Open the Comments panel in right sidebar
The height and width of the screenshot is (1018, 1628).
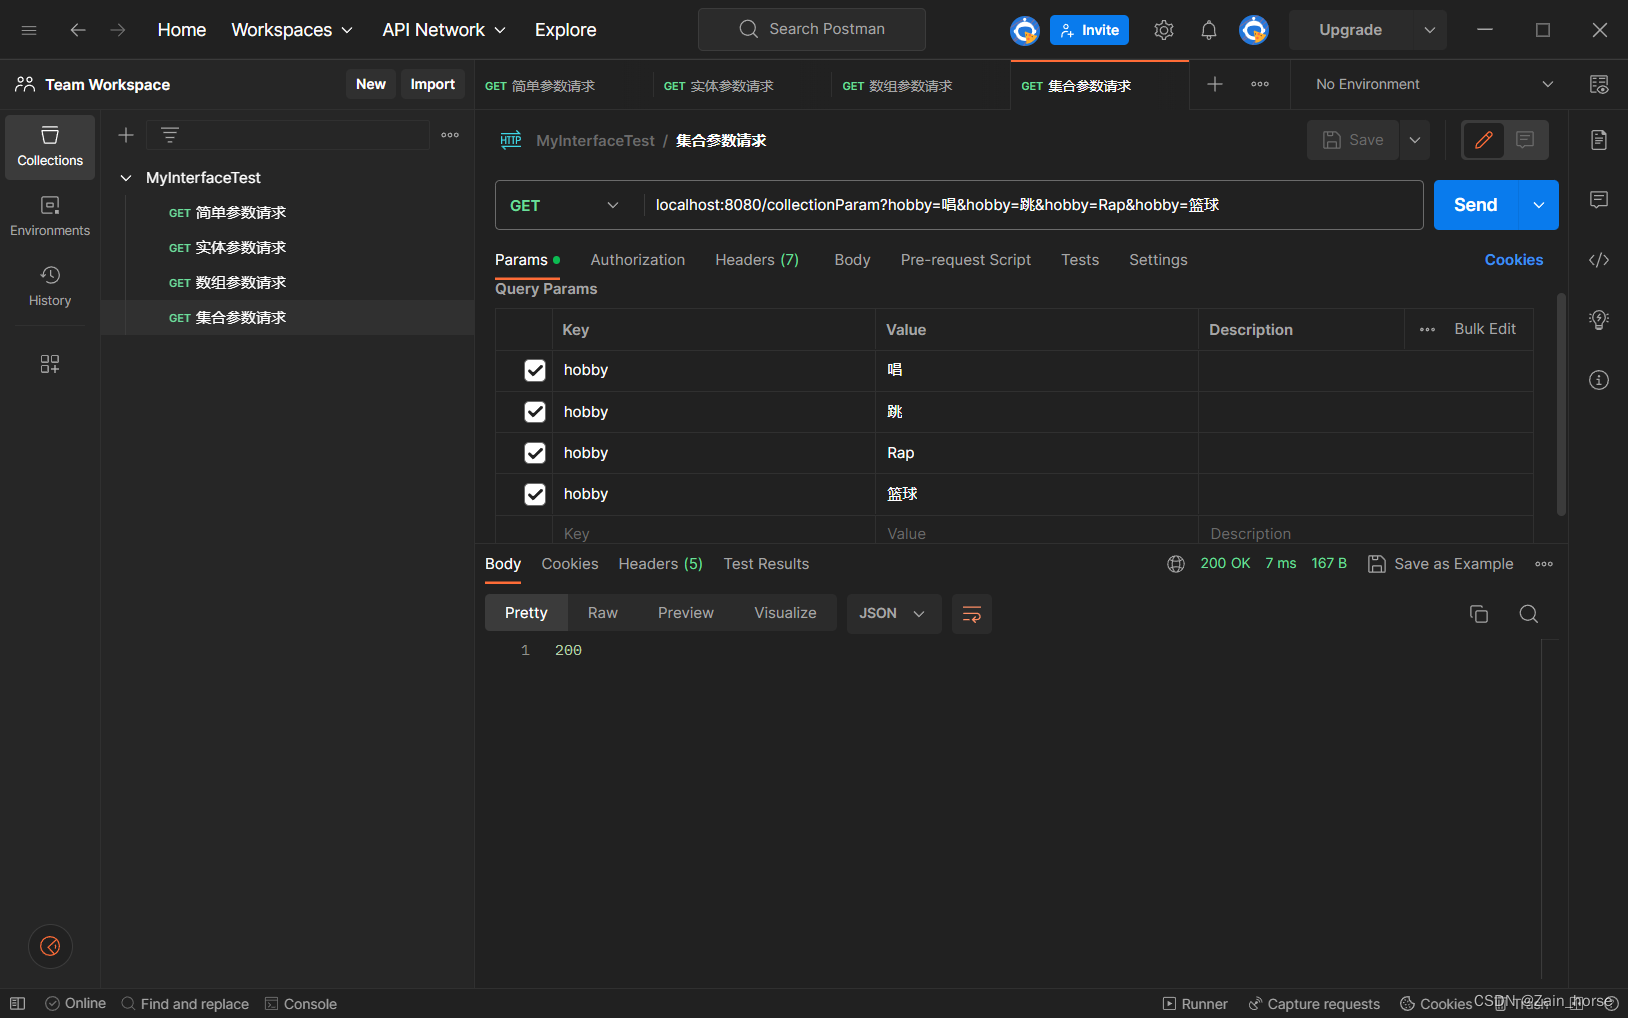point(1599,200)
